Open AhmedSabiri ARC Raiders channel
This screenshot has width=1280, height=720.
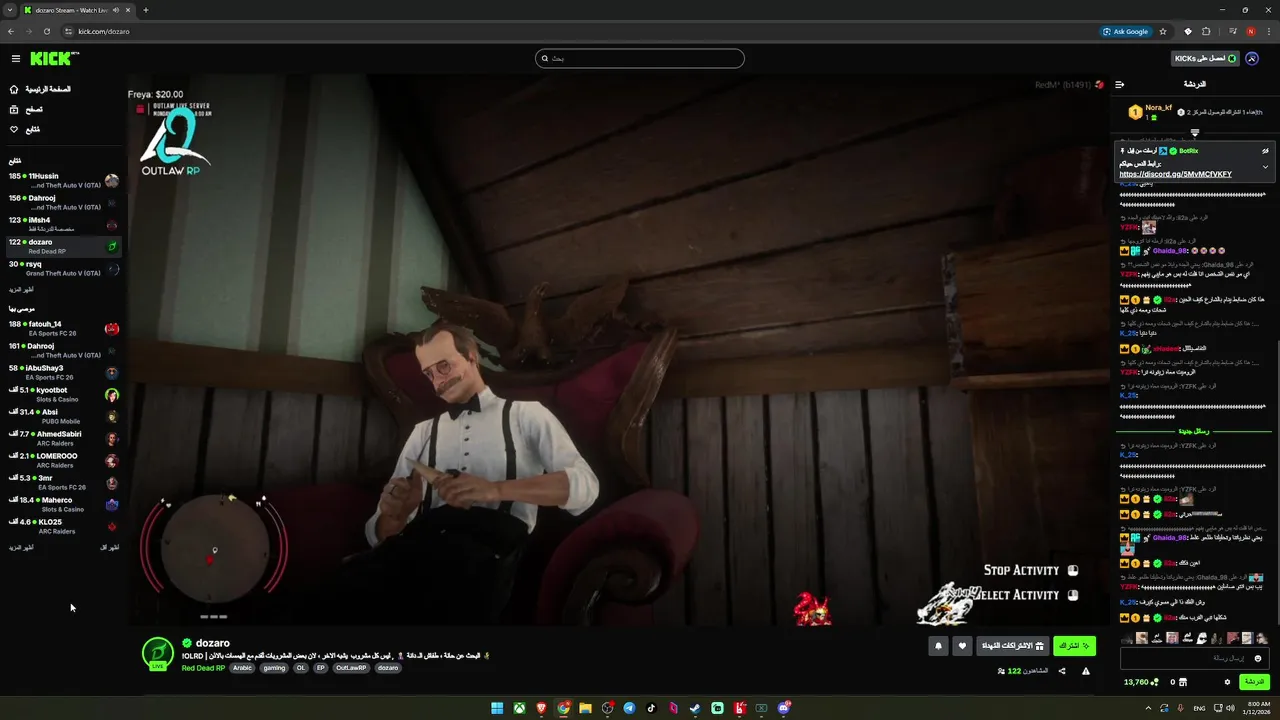coord(62,439)
